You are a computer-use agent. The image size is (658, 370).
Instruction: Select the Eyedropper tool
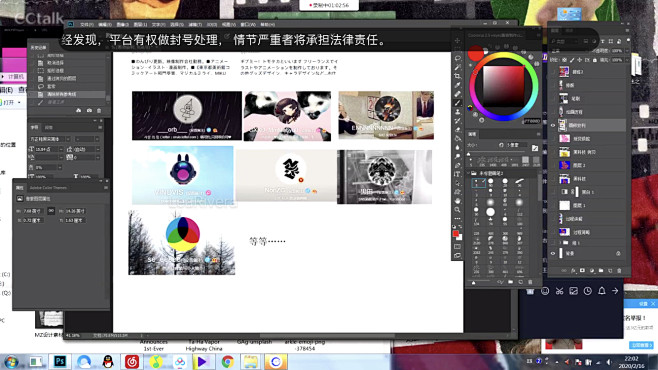(457, 85)
